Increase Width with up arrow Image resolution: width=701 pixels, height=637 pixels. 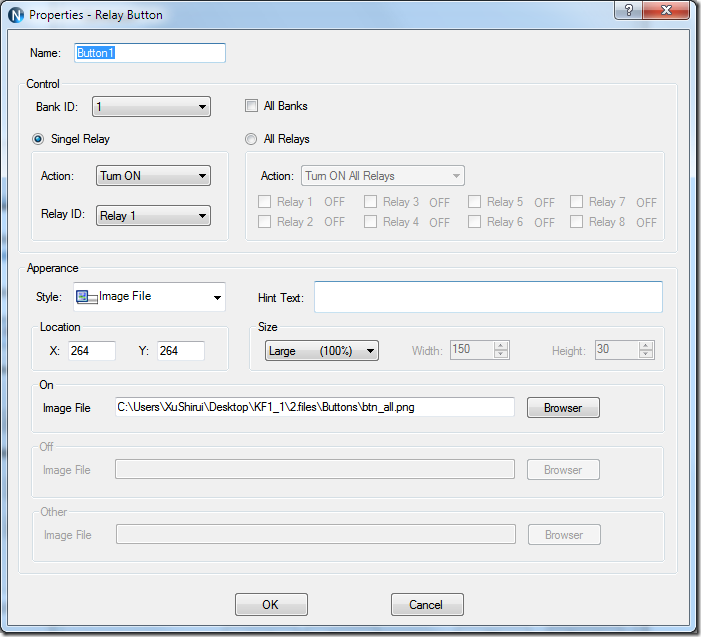[501, 346]
